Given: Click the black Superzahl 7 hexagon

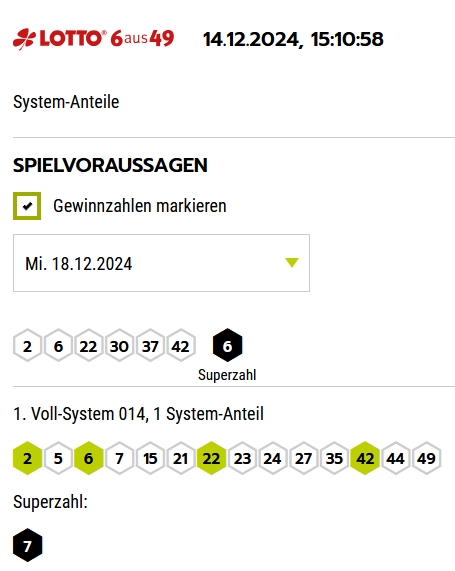Looking at the screenshot, I should pyautogui.click(x=28, y=545).
